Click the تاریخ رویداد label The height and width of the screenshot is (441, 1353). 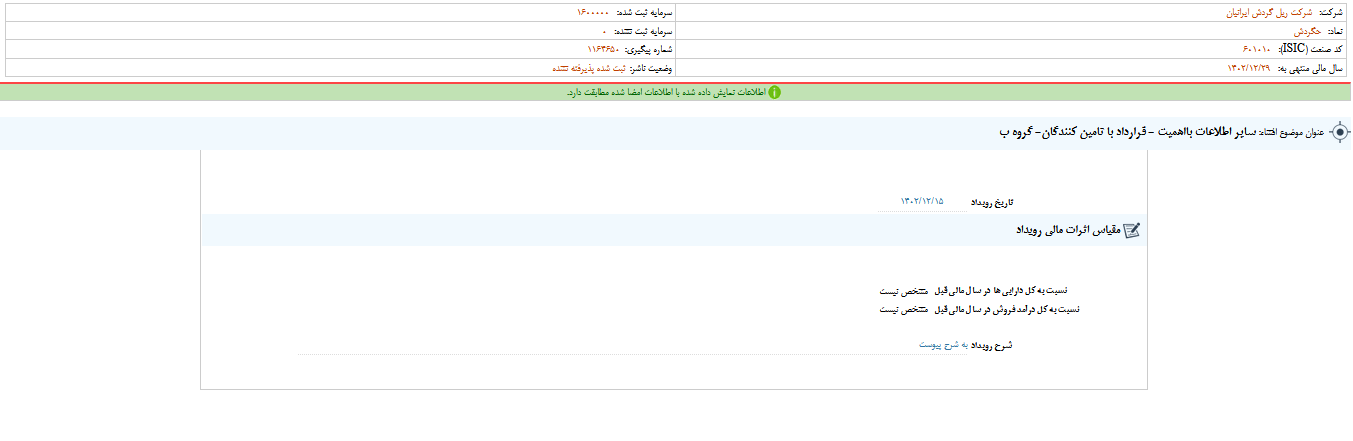point(992,201)
